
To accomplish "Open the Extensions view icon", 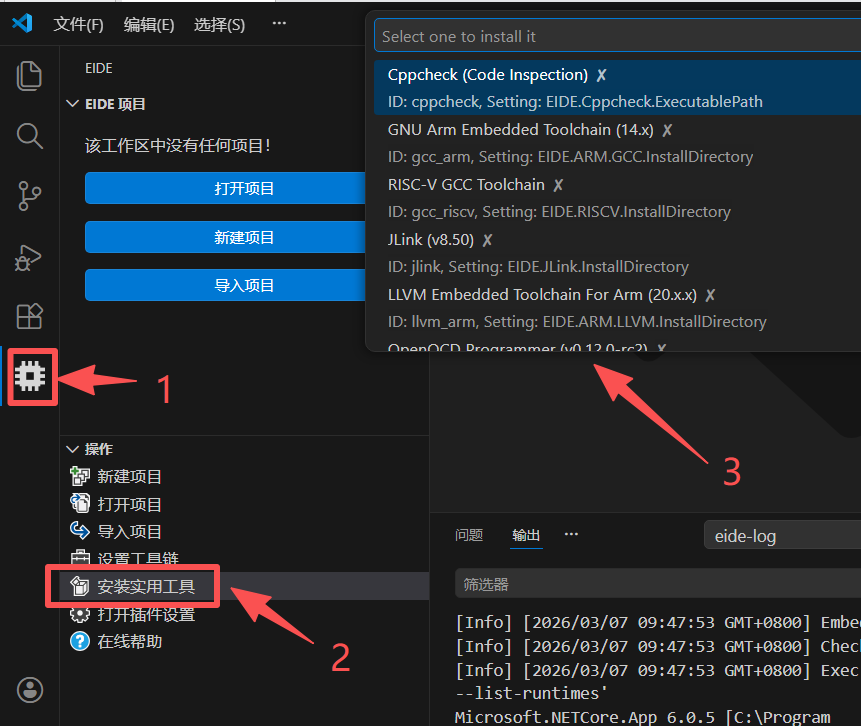I will [29, 316].
